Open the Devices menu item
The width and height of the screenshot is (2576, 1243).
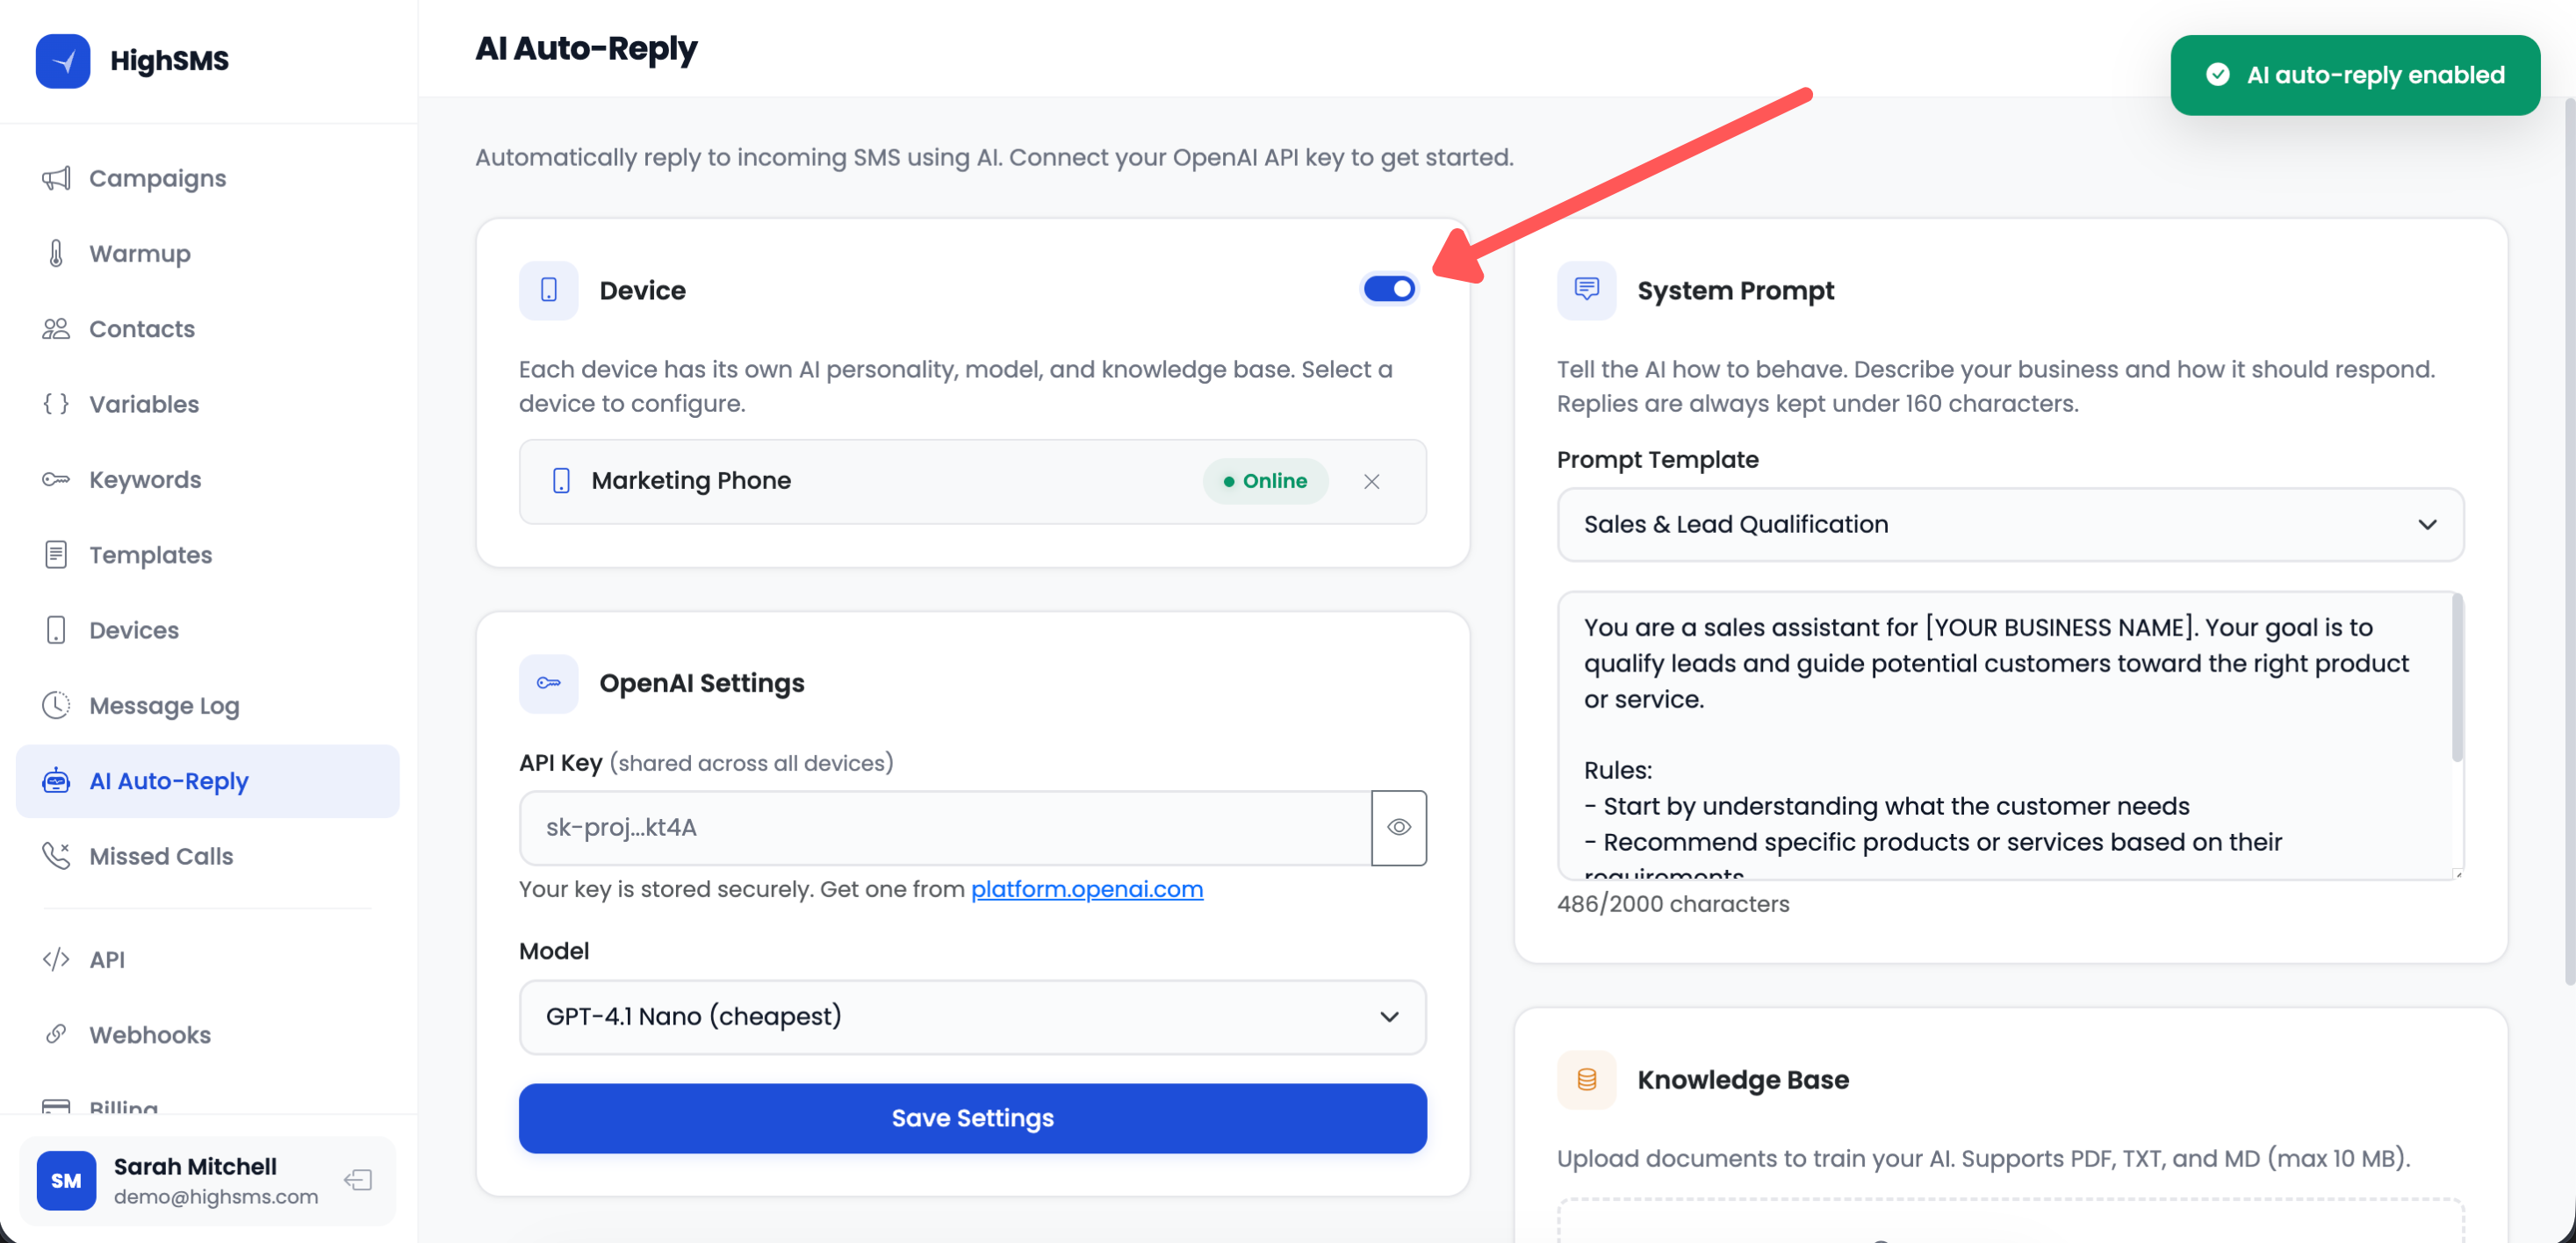(x=133, y=630)
